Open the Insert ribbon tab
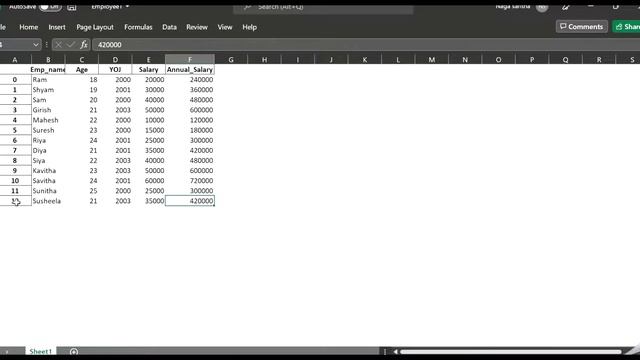The height and width of the screenshot is (360, 640). 57,27
